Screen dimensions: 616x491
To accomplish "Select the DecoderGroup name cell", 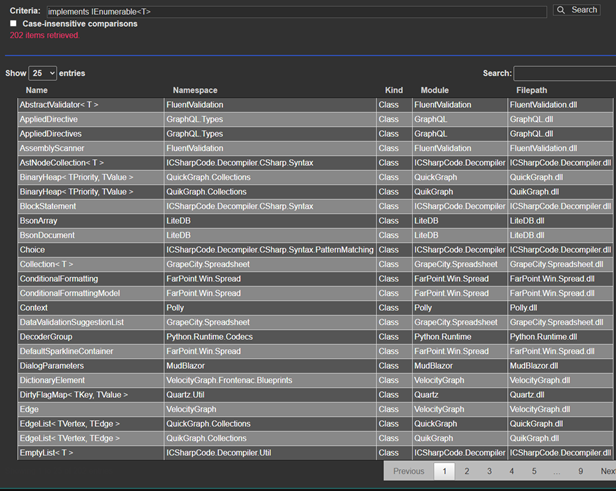I will click(x=90, y=337).
